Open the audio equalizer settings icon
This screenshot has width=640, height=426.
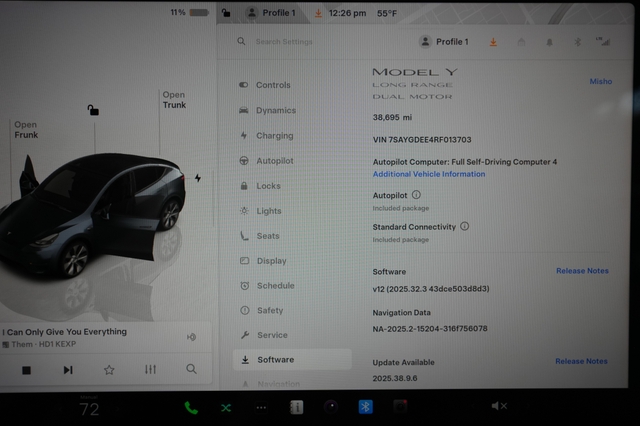point(150,370)
